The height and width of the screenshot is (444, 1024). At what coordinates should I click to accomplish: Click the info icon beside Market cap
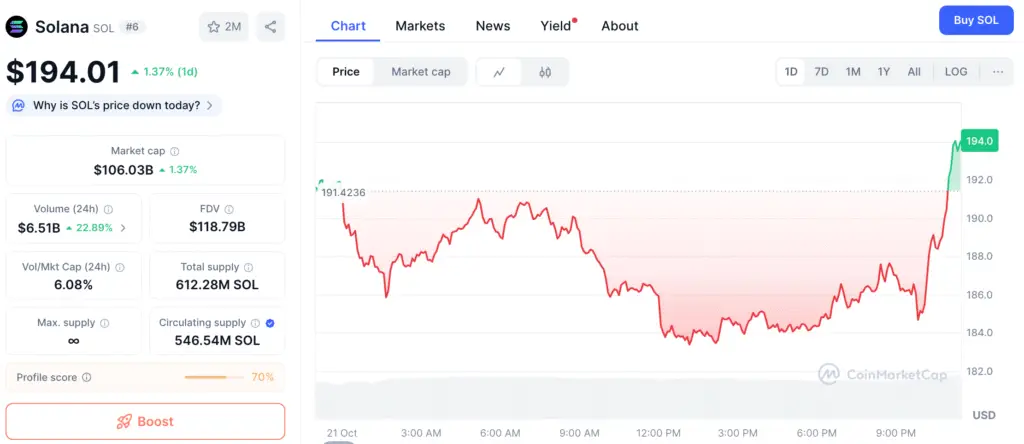(x=175, y=151)
